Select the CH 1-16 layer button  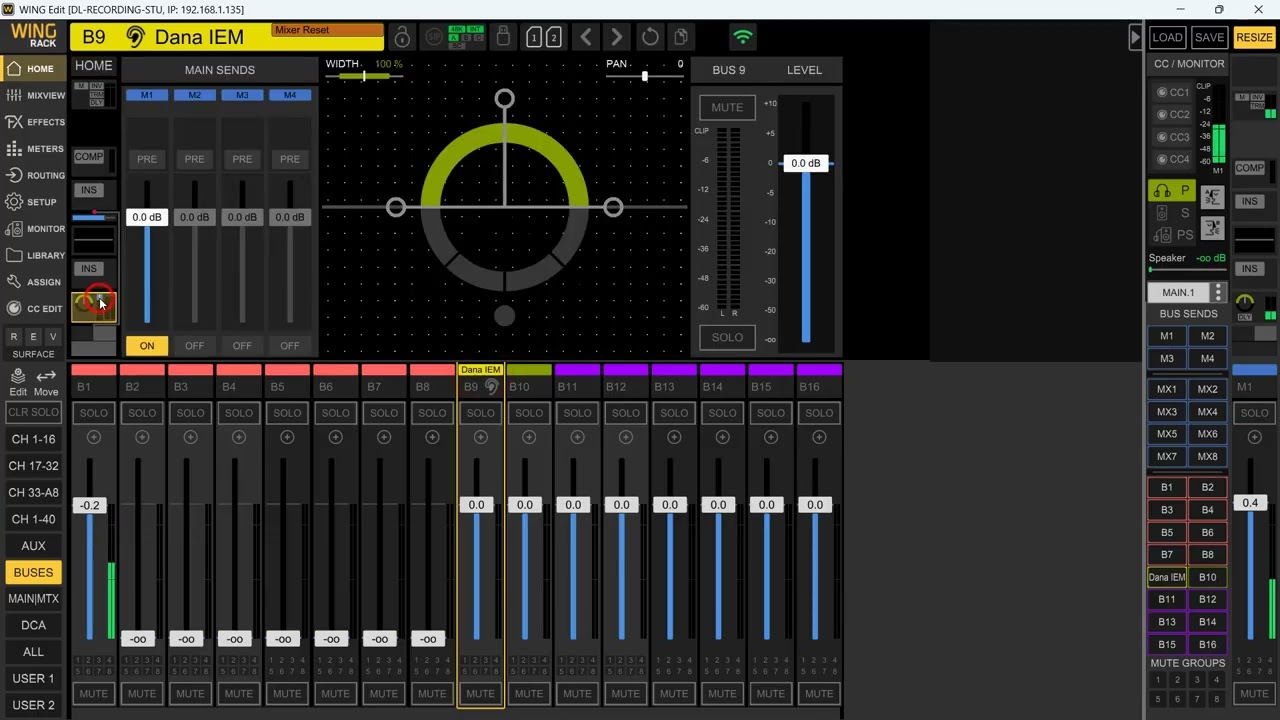click(33, 439)
